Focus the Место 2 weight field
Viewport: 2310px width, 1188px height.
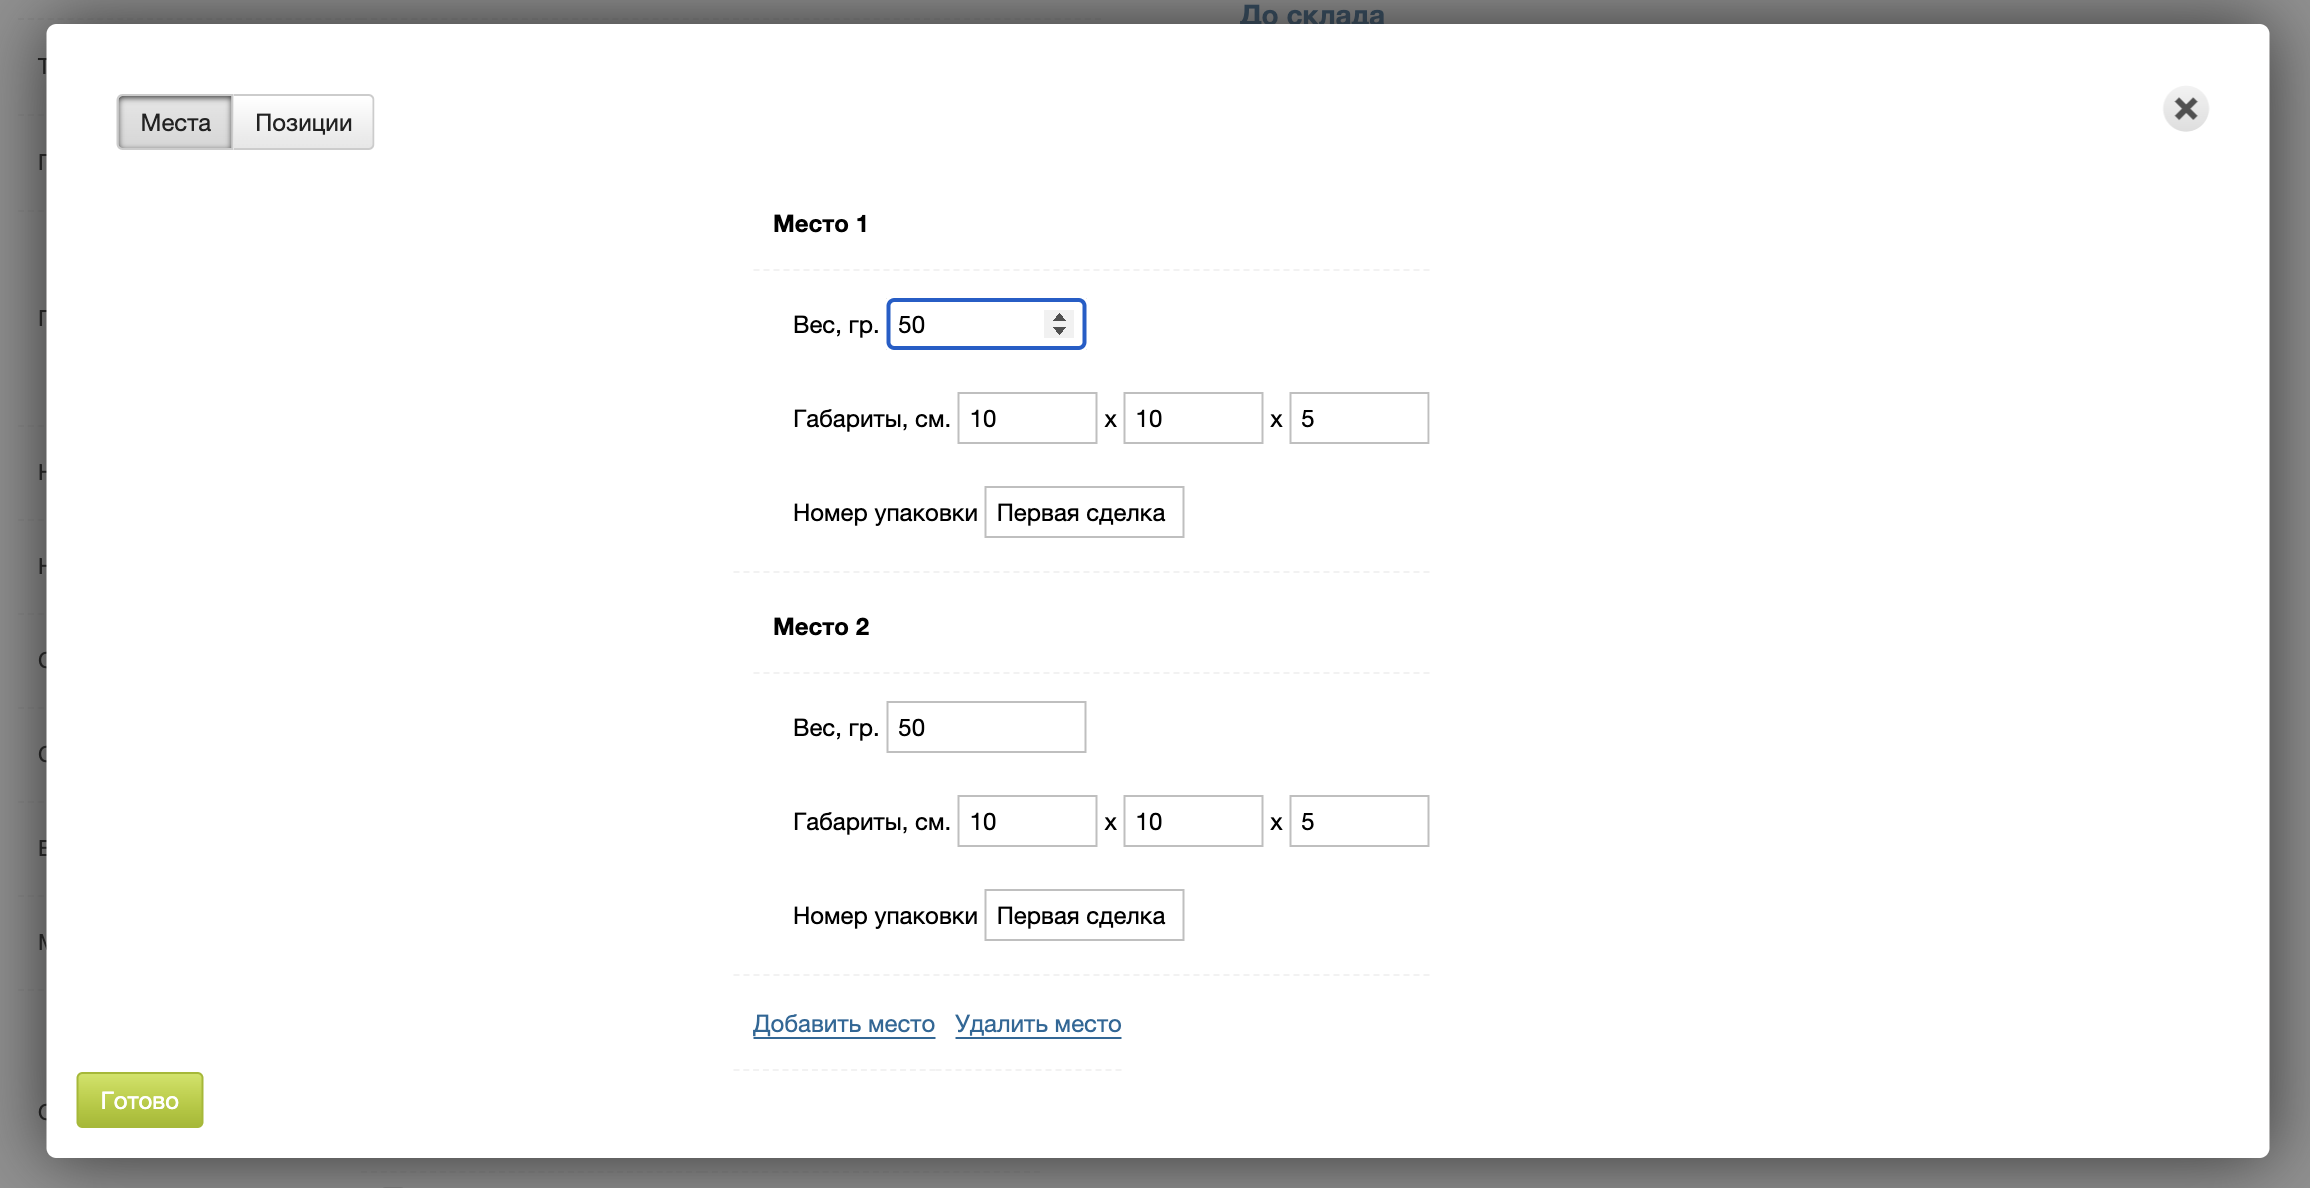985,727
